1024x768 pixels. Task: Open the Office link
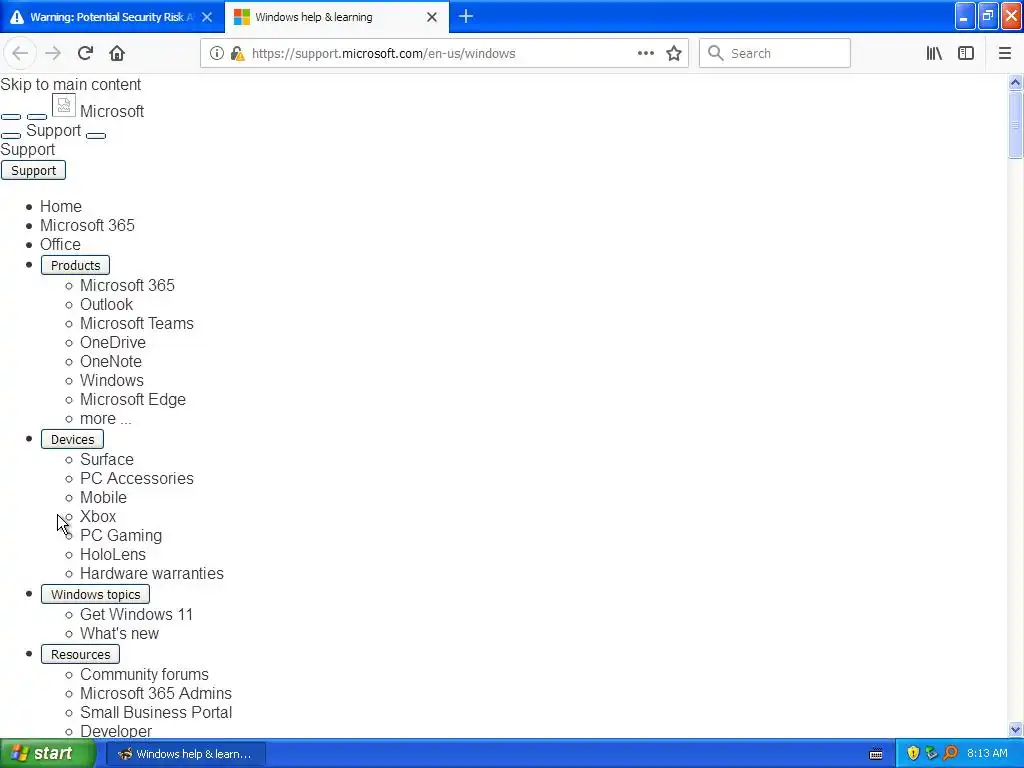(60, 244)
